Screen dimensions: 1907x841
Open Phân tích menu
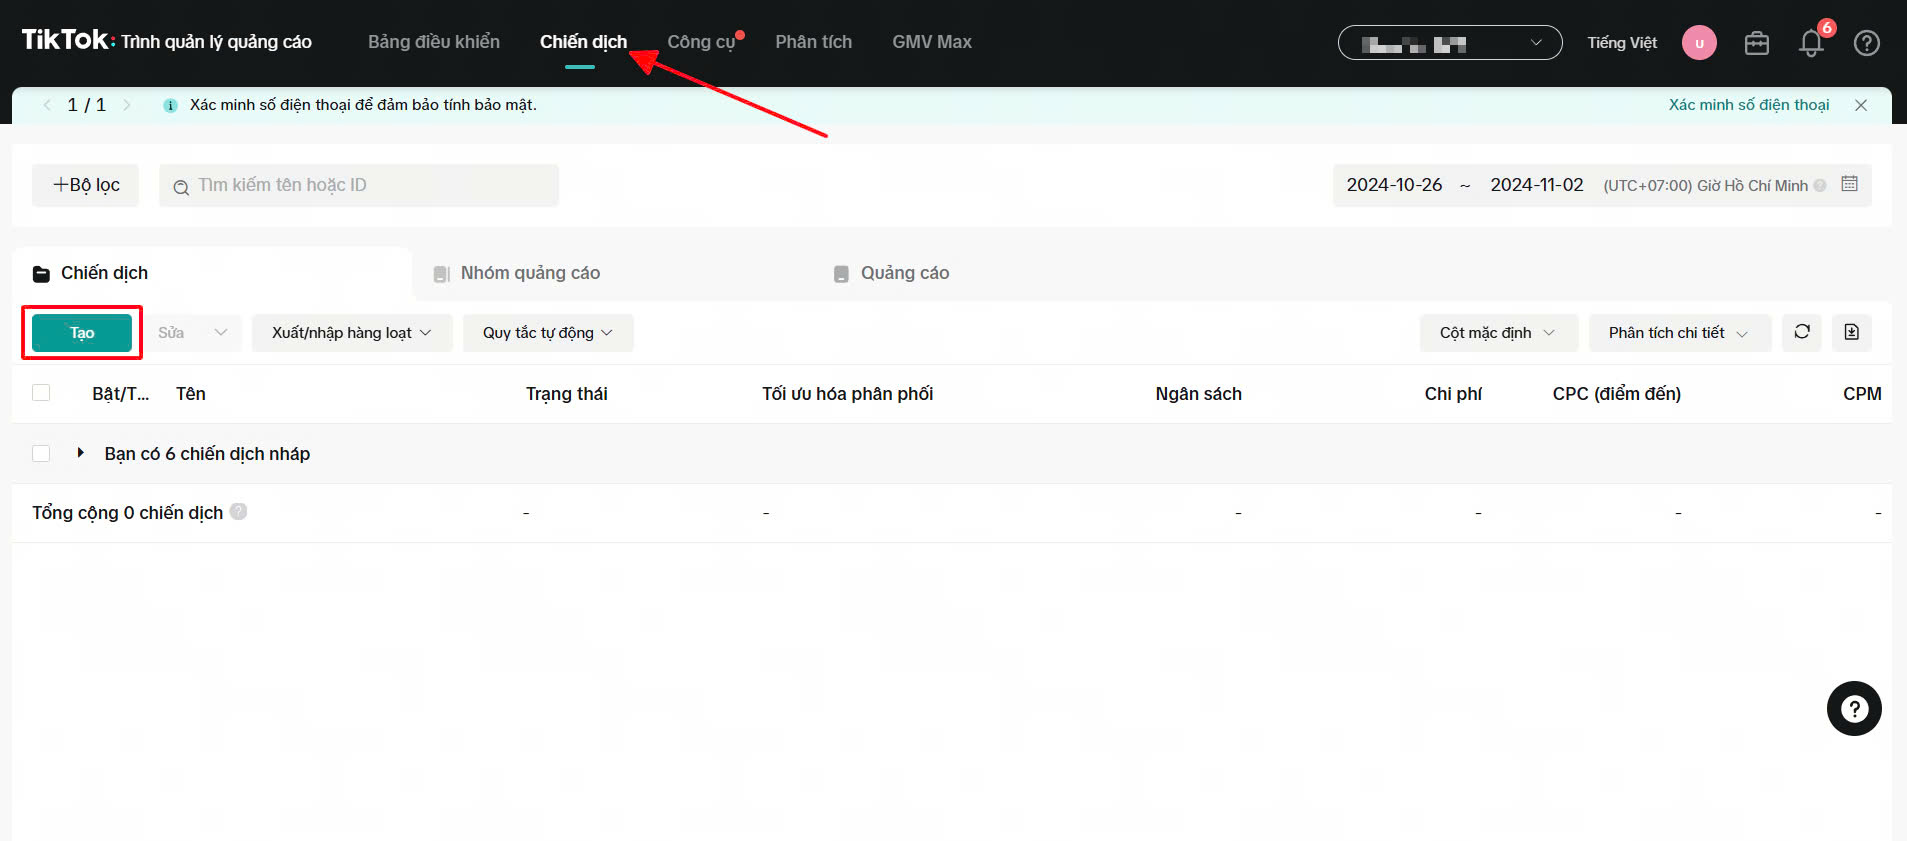(814, 42)
